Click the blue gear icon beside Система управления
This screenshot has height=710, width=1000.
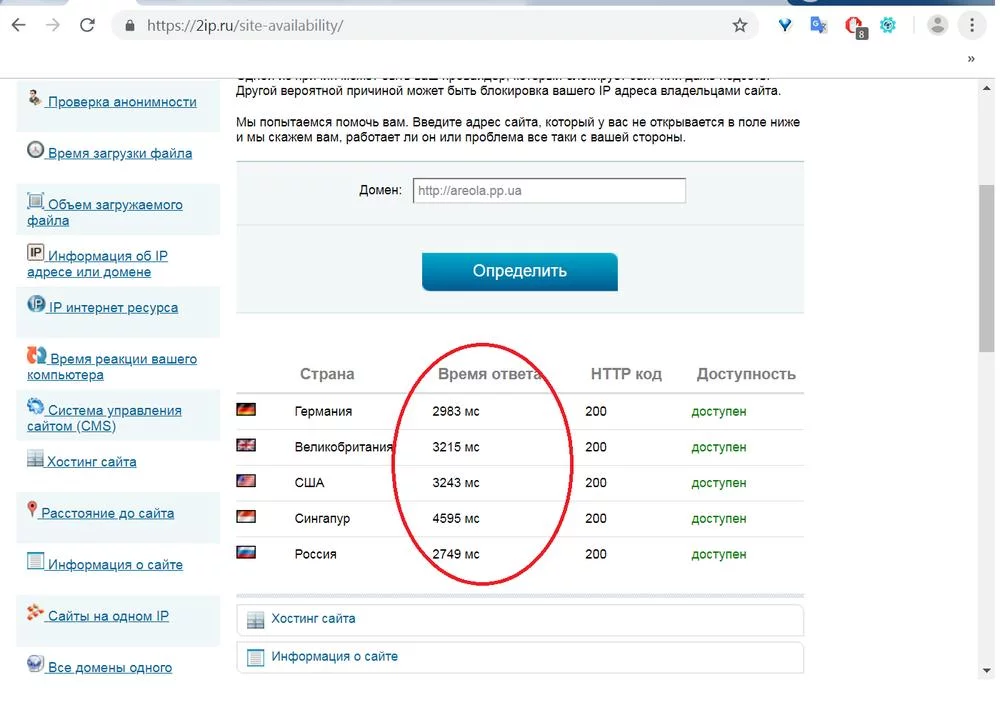[x=35, y=406]
